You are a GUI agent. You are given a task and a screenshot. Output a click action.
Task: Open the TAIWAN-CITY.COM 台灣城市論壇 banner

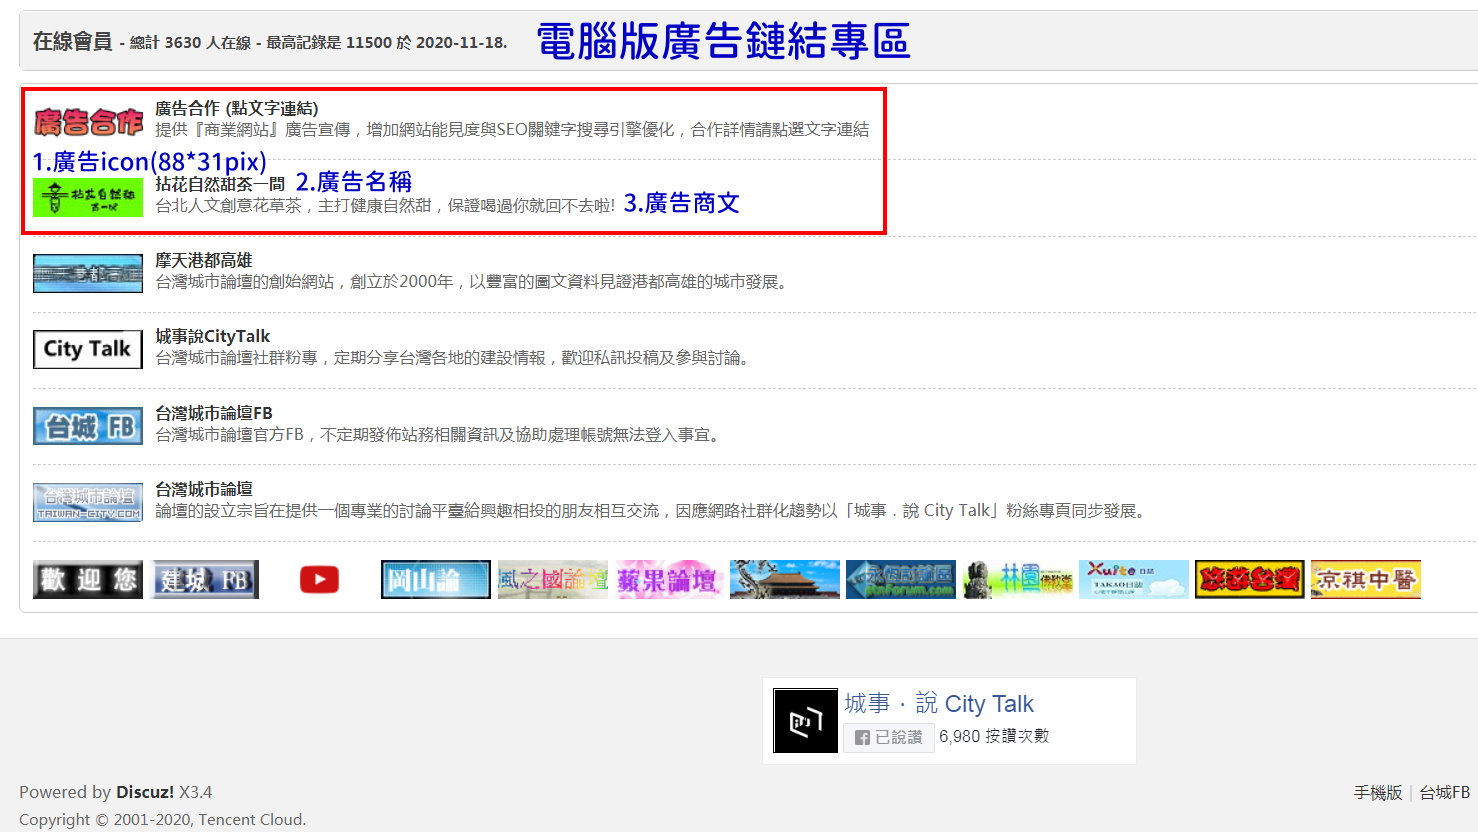[88, 502]
